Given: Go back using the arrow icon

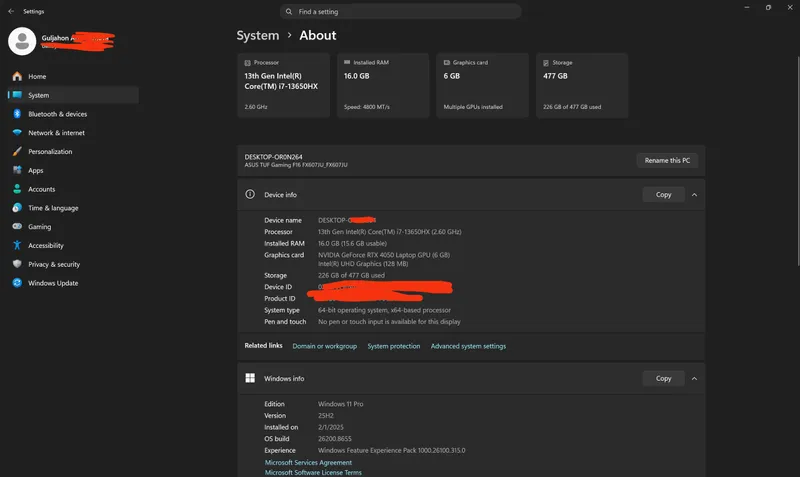Looking at the screenshot, I should pos(11,11).
